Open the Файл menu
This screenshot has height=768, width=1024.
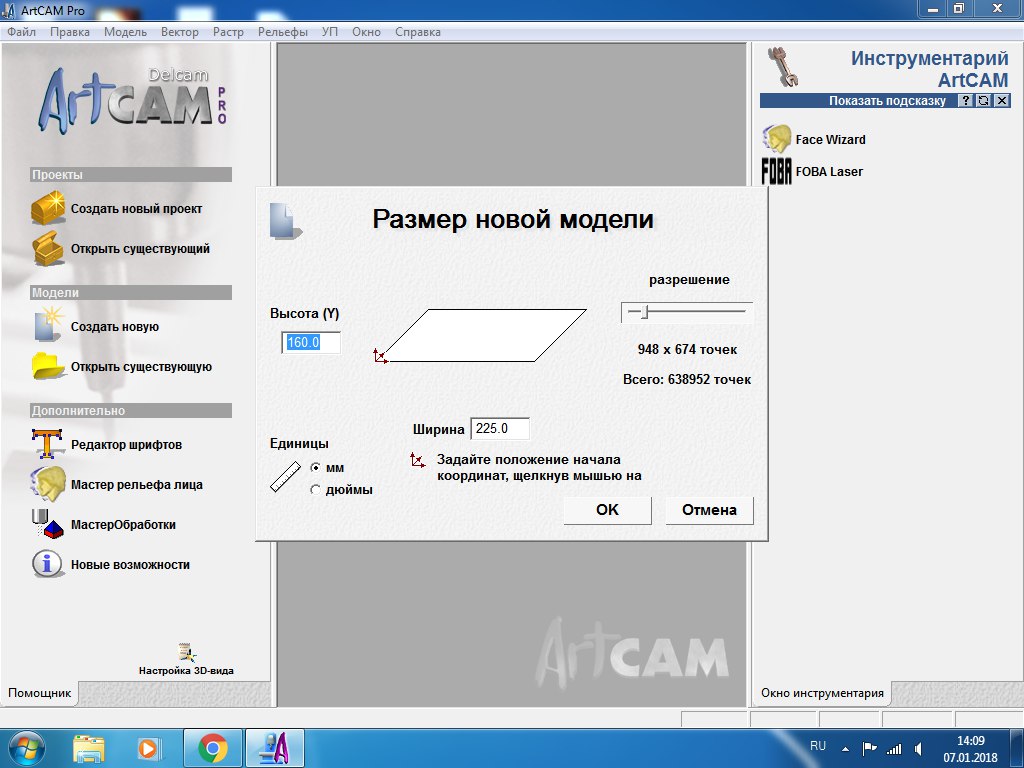click(x=22, y=32)
